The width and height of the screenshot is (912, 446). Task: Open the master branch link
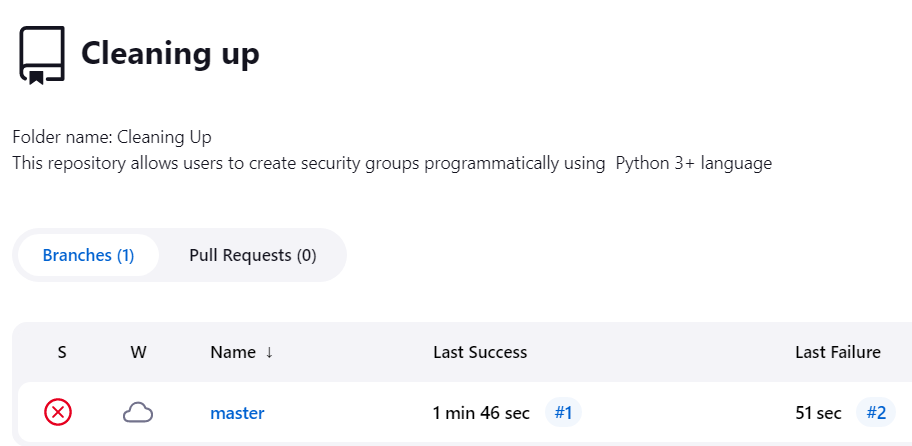tap(237, 412)
